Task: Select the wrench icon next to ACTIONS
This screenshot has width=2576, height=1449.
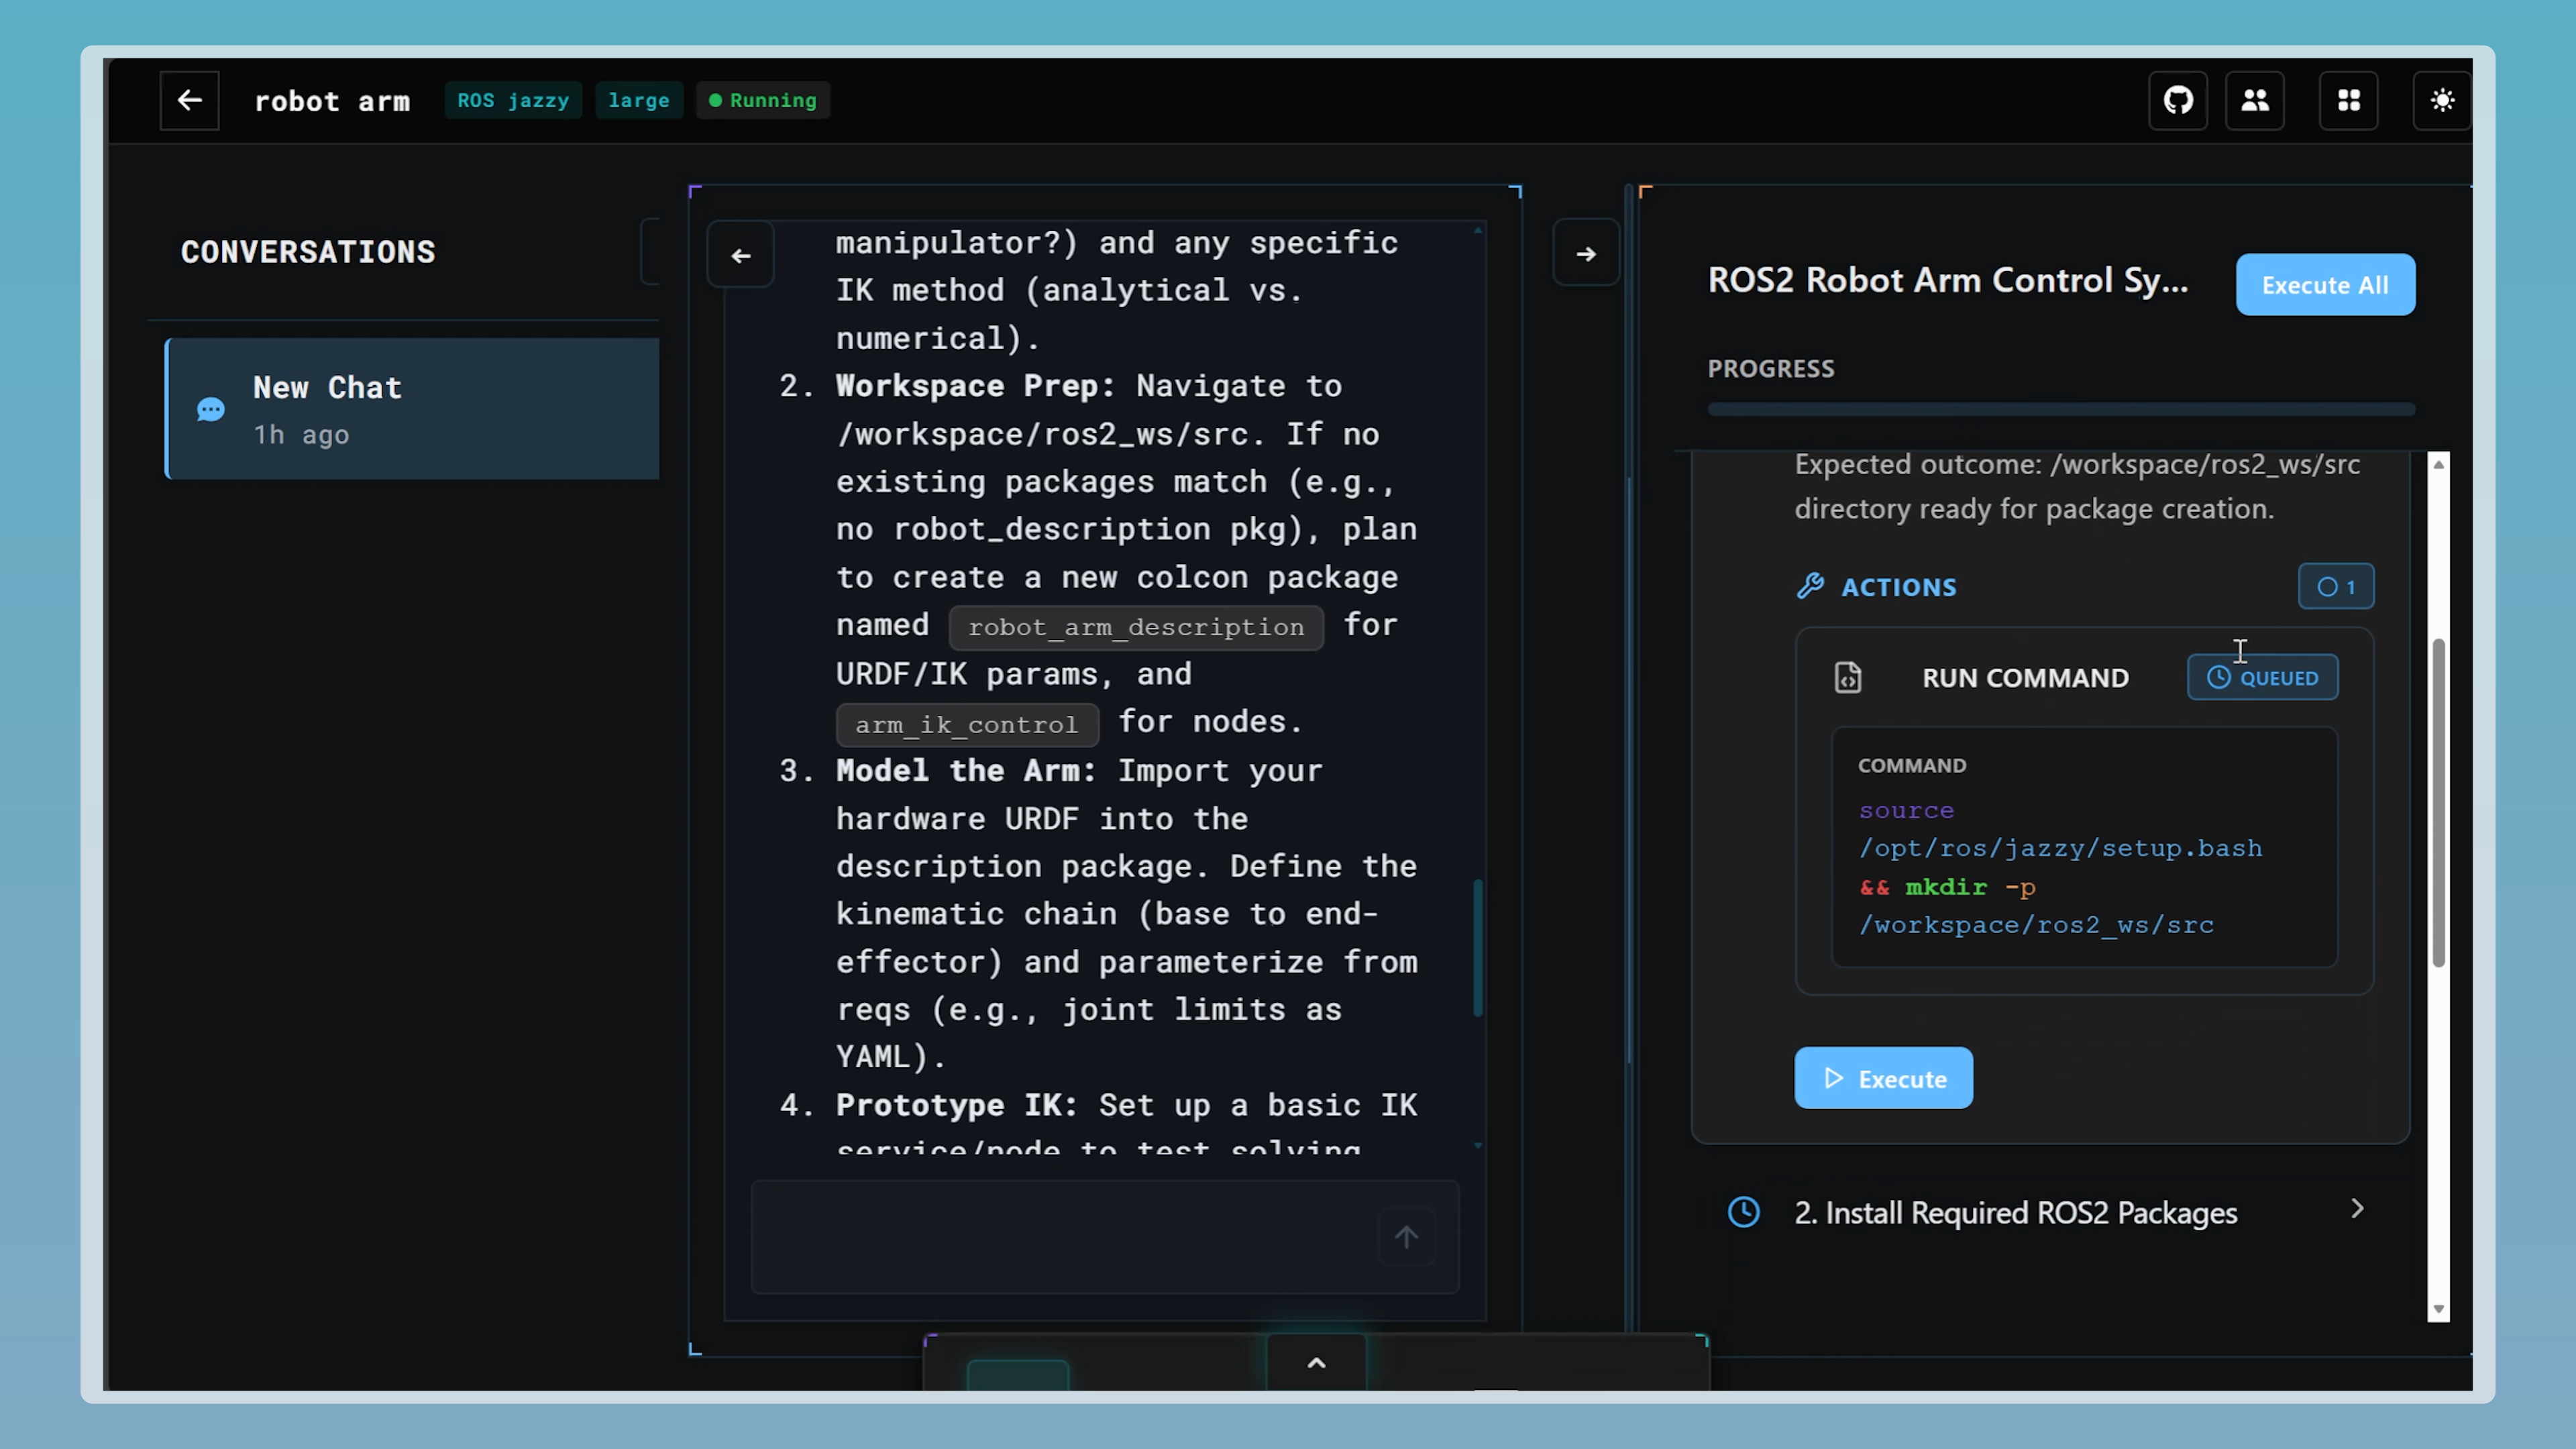Action: pyautogui.click(x=1809, y=586)
